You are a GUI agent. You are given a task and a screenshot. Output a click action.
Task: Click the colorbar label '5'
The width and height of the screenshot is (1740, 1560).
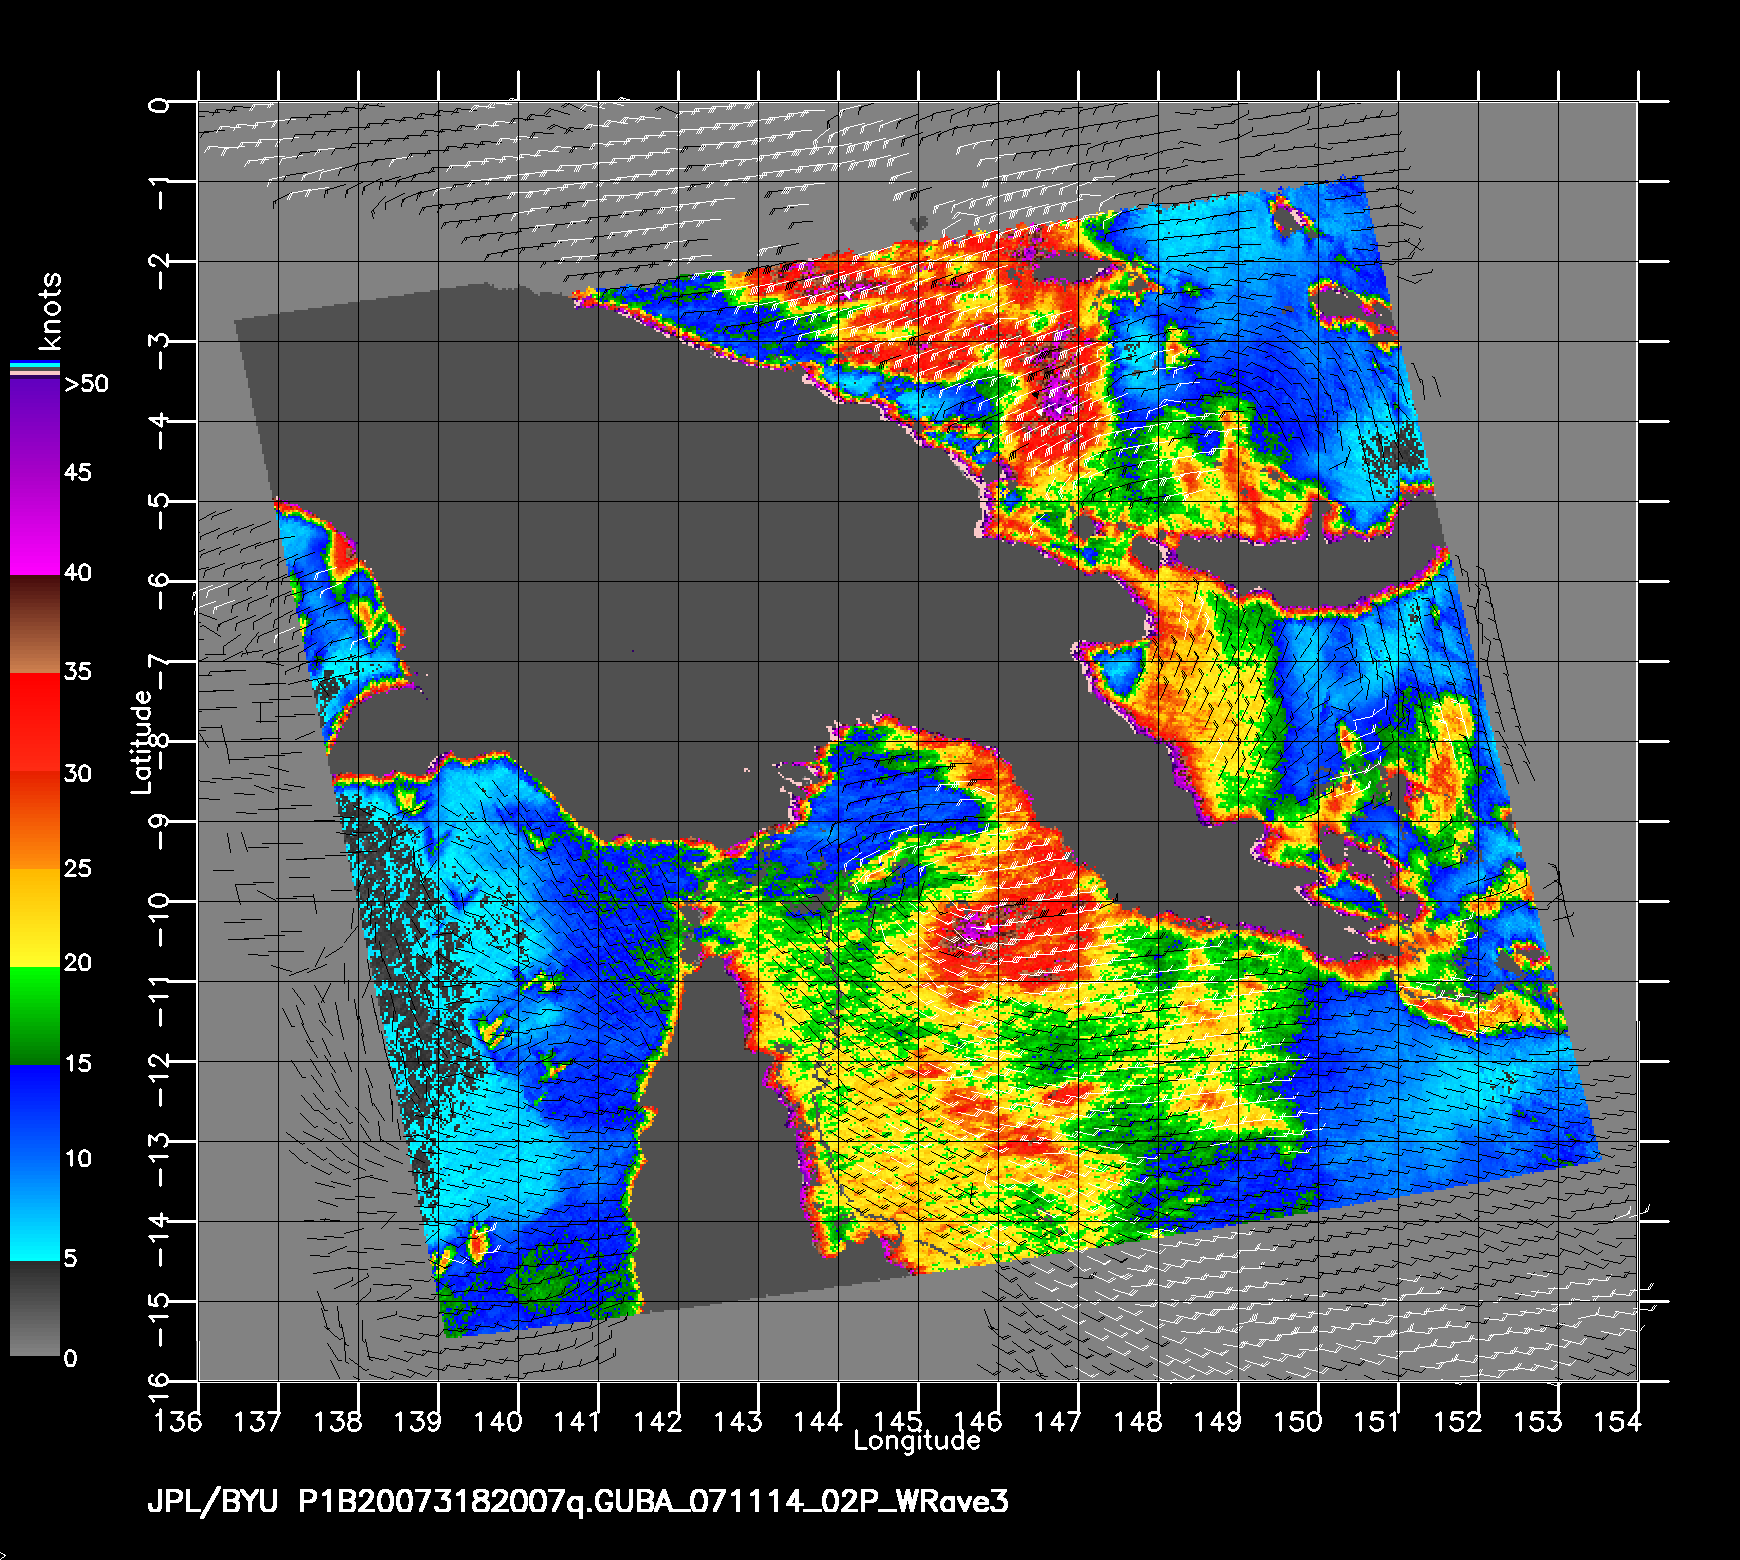pos(70,1258)
